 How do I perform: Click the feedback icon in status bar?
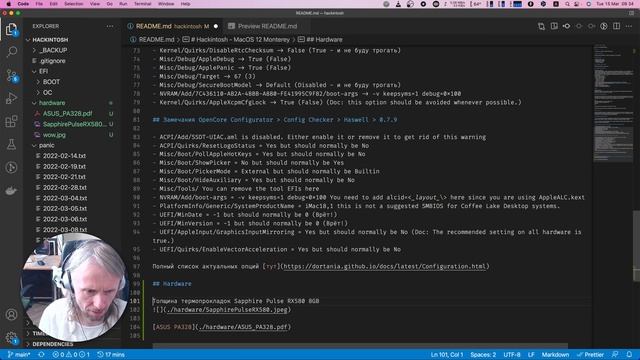[x=615, y=355]
